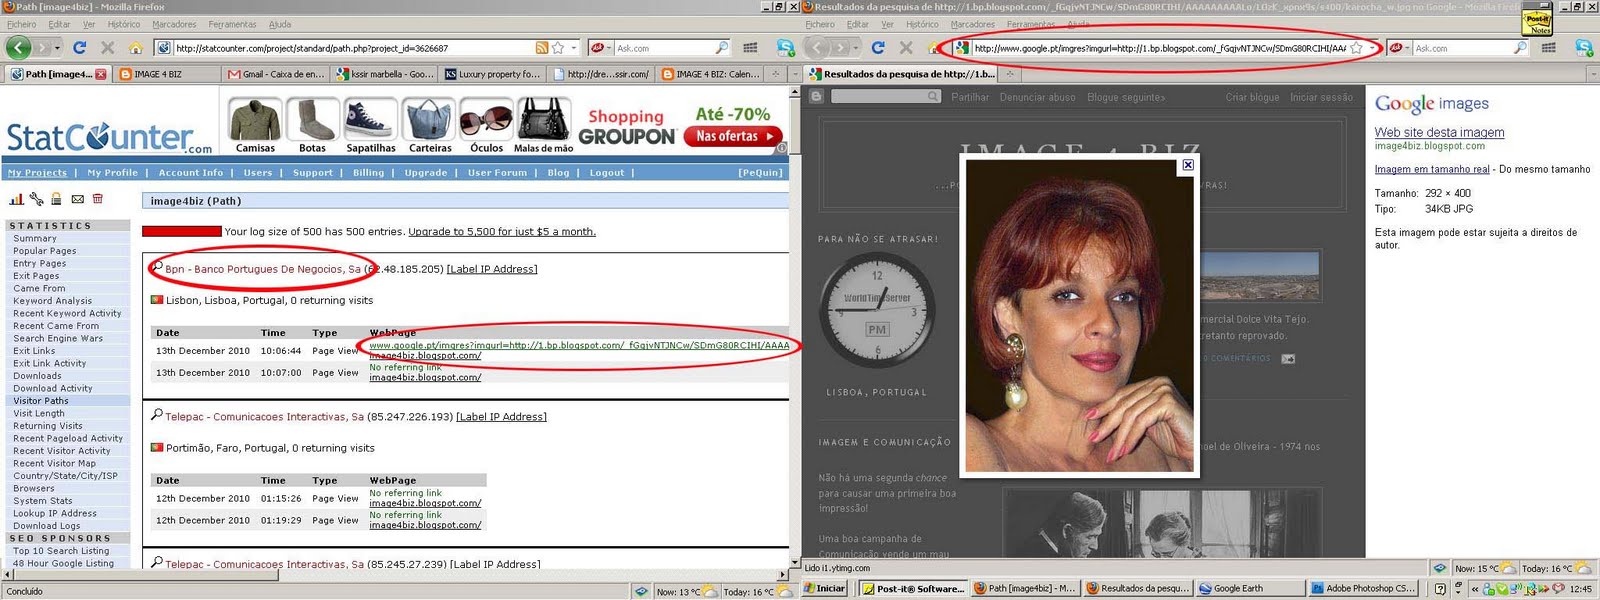Click Label IP Address for 62.48.185.205

pyautogui.click(x=492, y=269)
